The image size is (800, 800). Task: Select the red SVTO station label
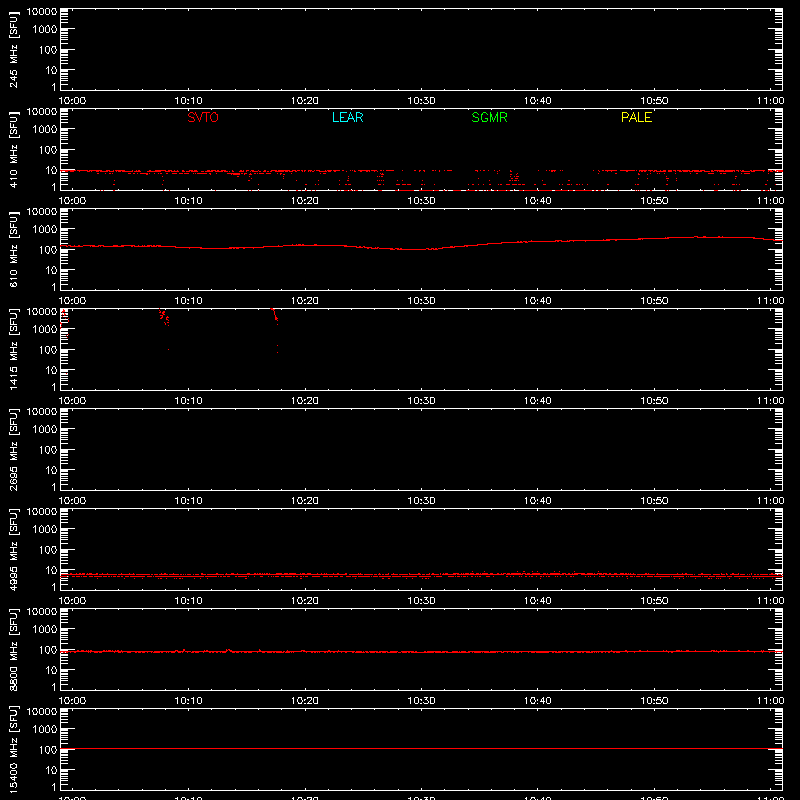pyautogui.click(x=203, y=117)
